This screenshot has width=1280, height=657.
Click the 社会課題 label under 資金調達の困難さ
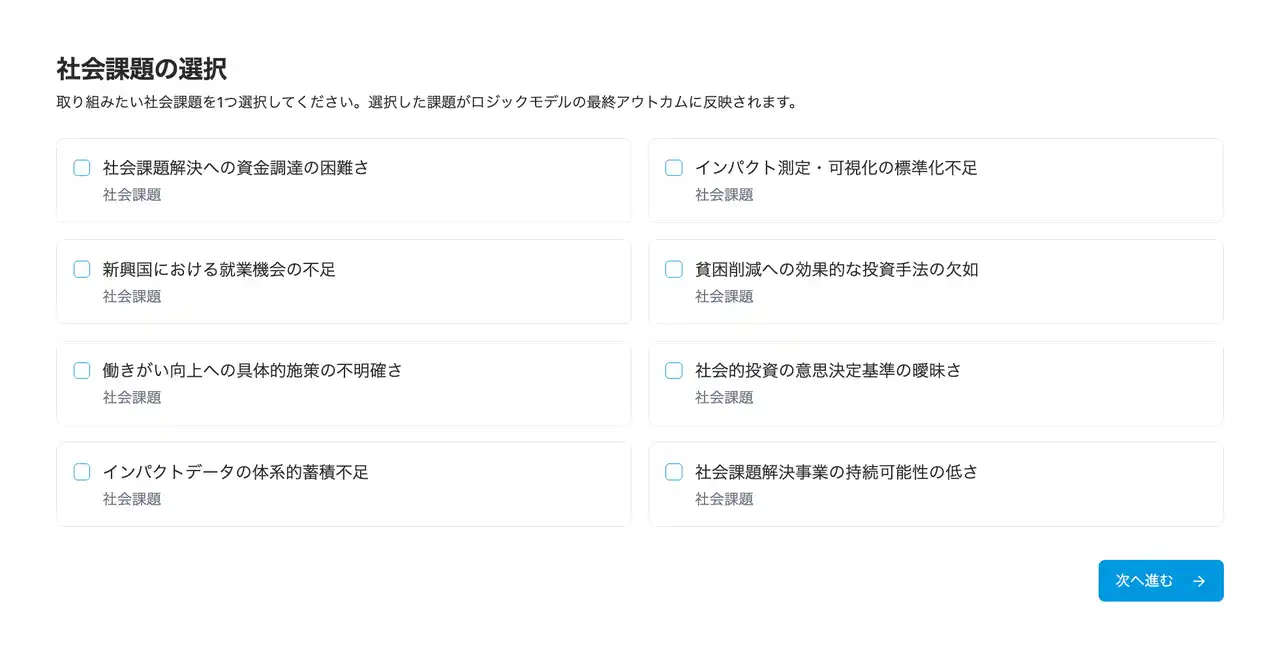click(x=131, y=195)
